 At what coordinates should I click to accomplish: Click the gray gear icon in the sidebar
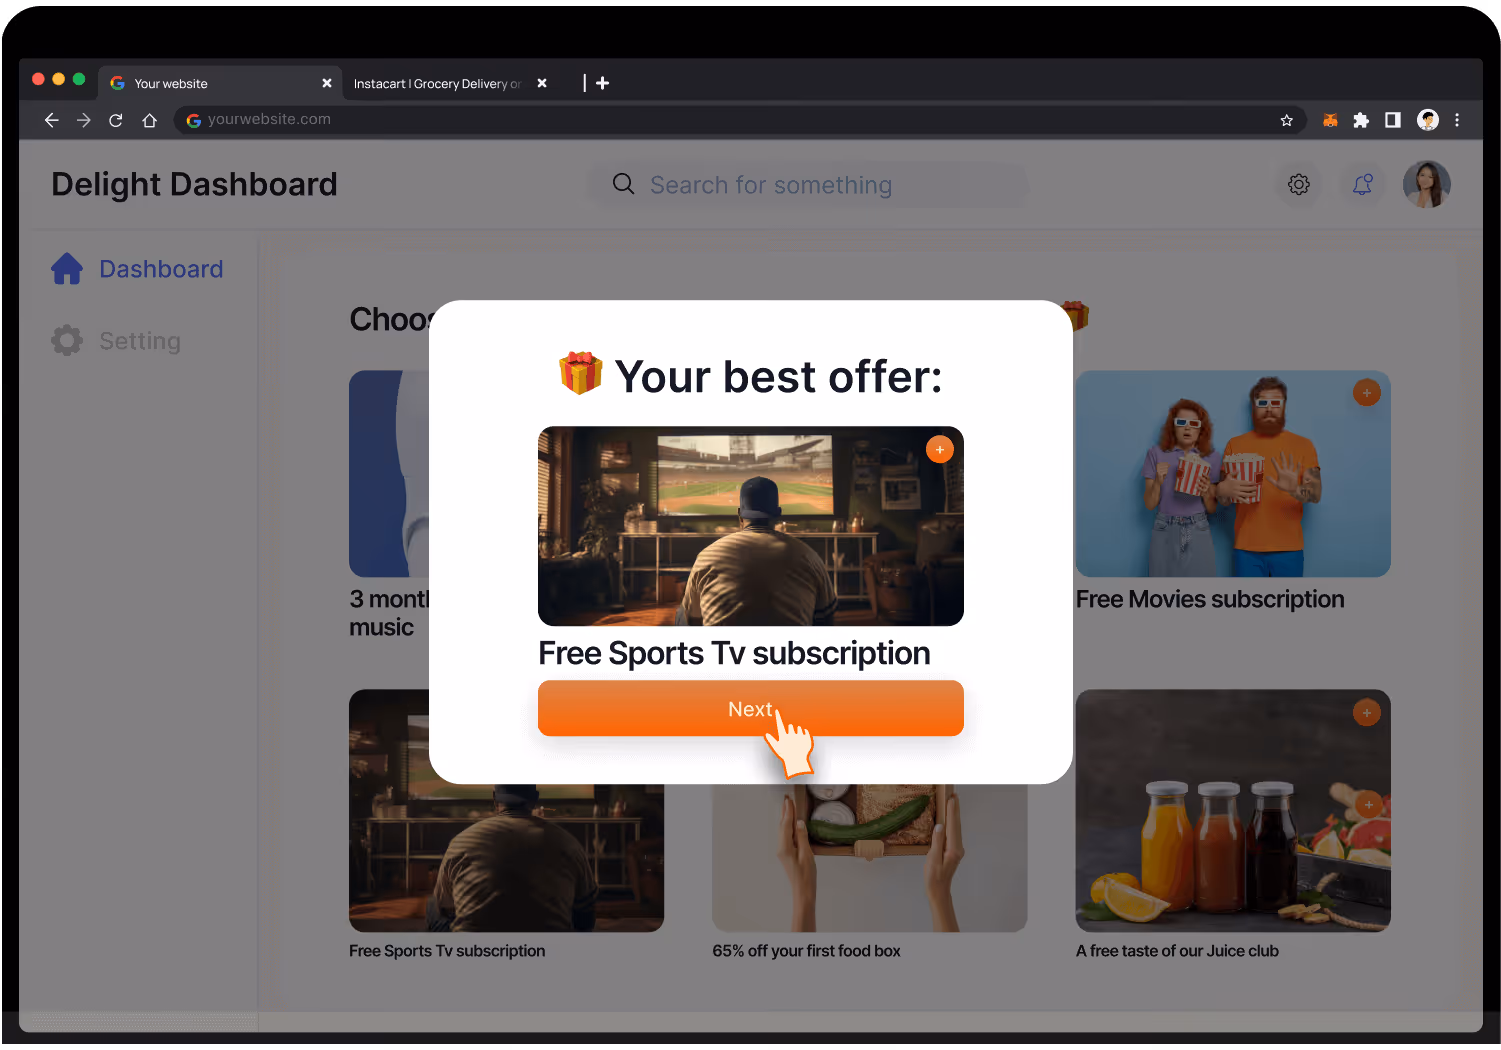tap(67, 340)
